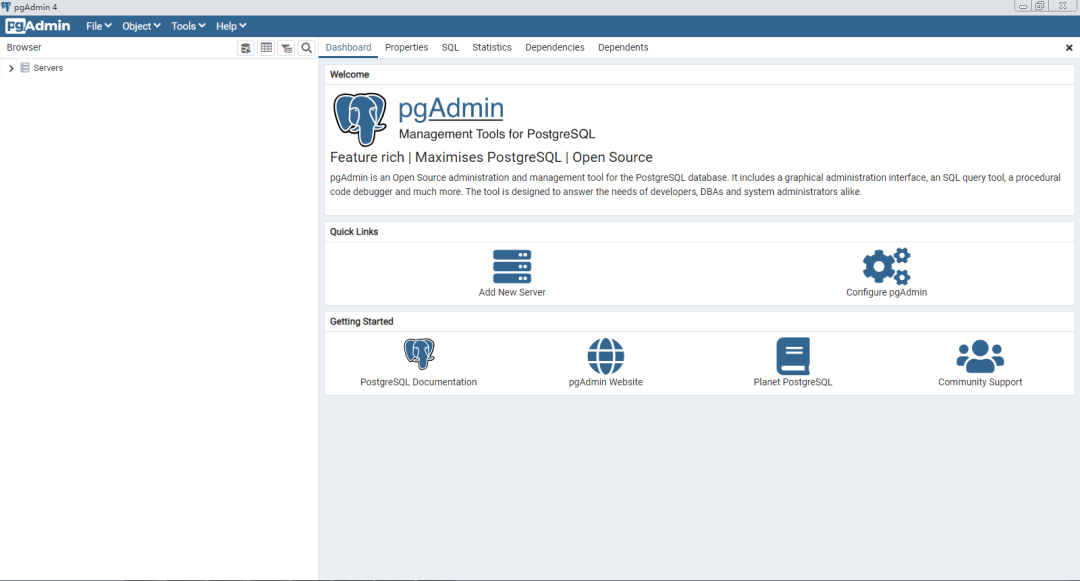This screenshot has width=1080, height=581.
Task: Click the Quick Links section header
Action: tap(354, 232)
